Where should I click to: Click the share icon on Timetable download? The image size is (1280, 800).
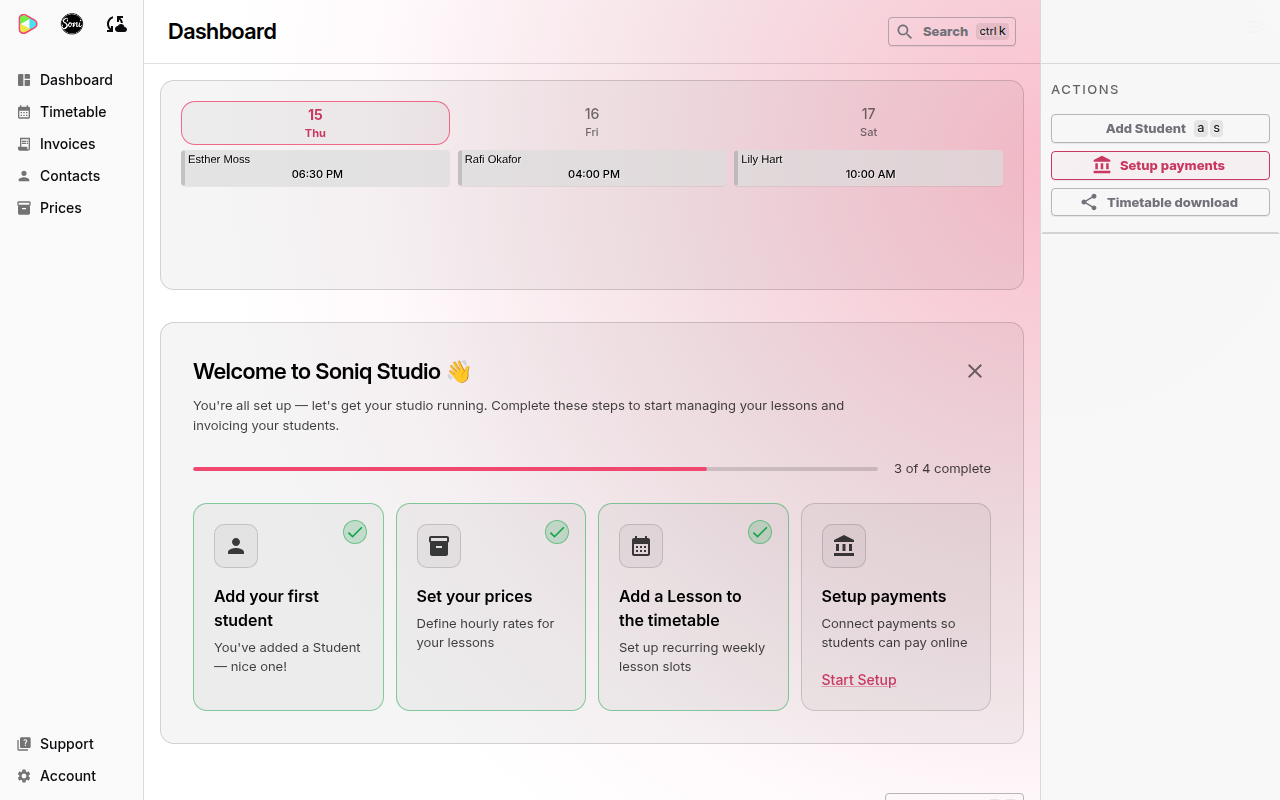[1089, 202]
